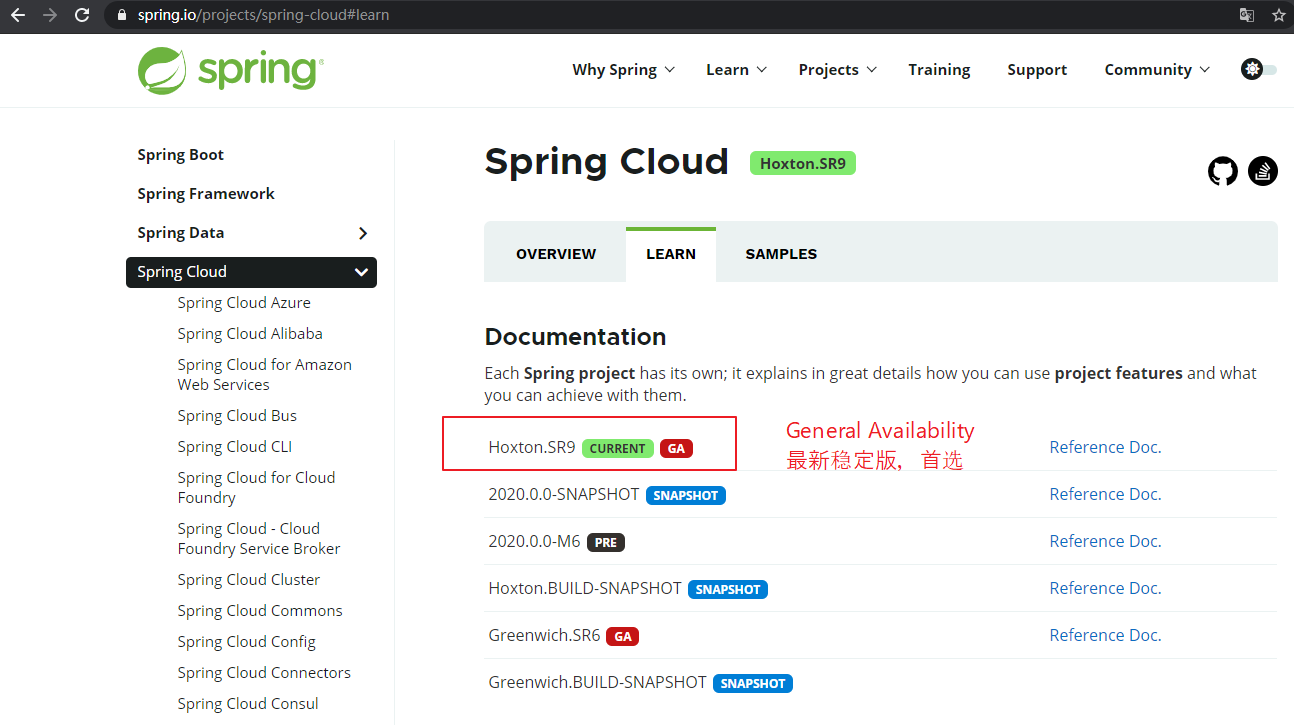Screen dimensions: 1294x725
Task: Toggle the dark mode switch
Action: (1259, 69)
